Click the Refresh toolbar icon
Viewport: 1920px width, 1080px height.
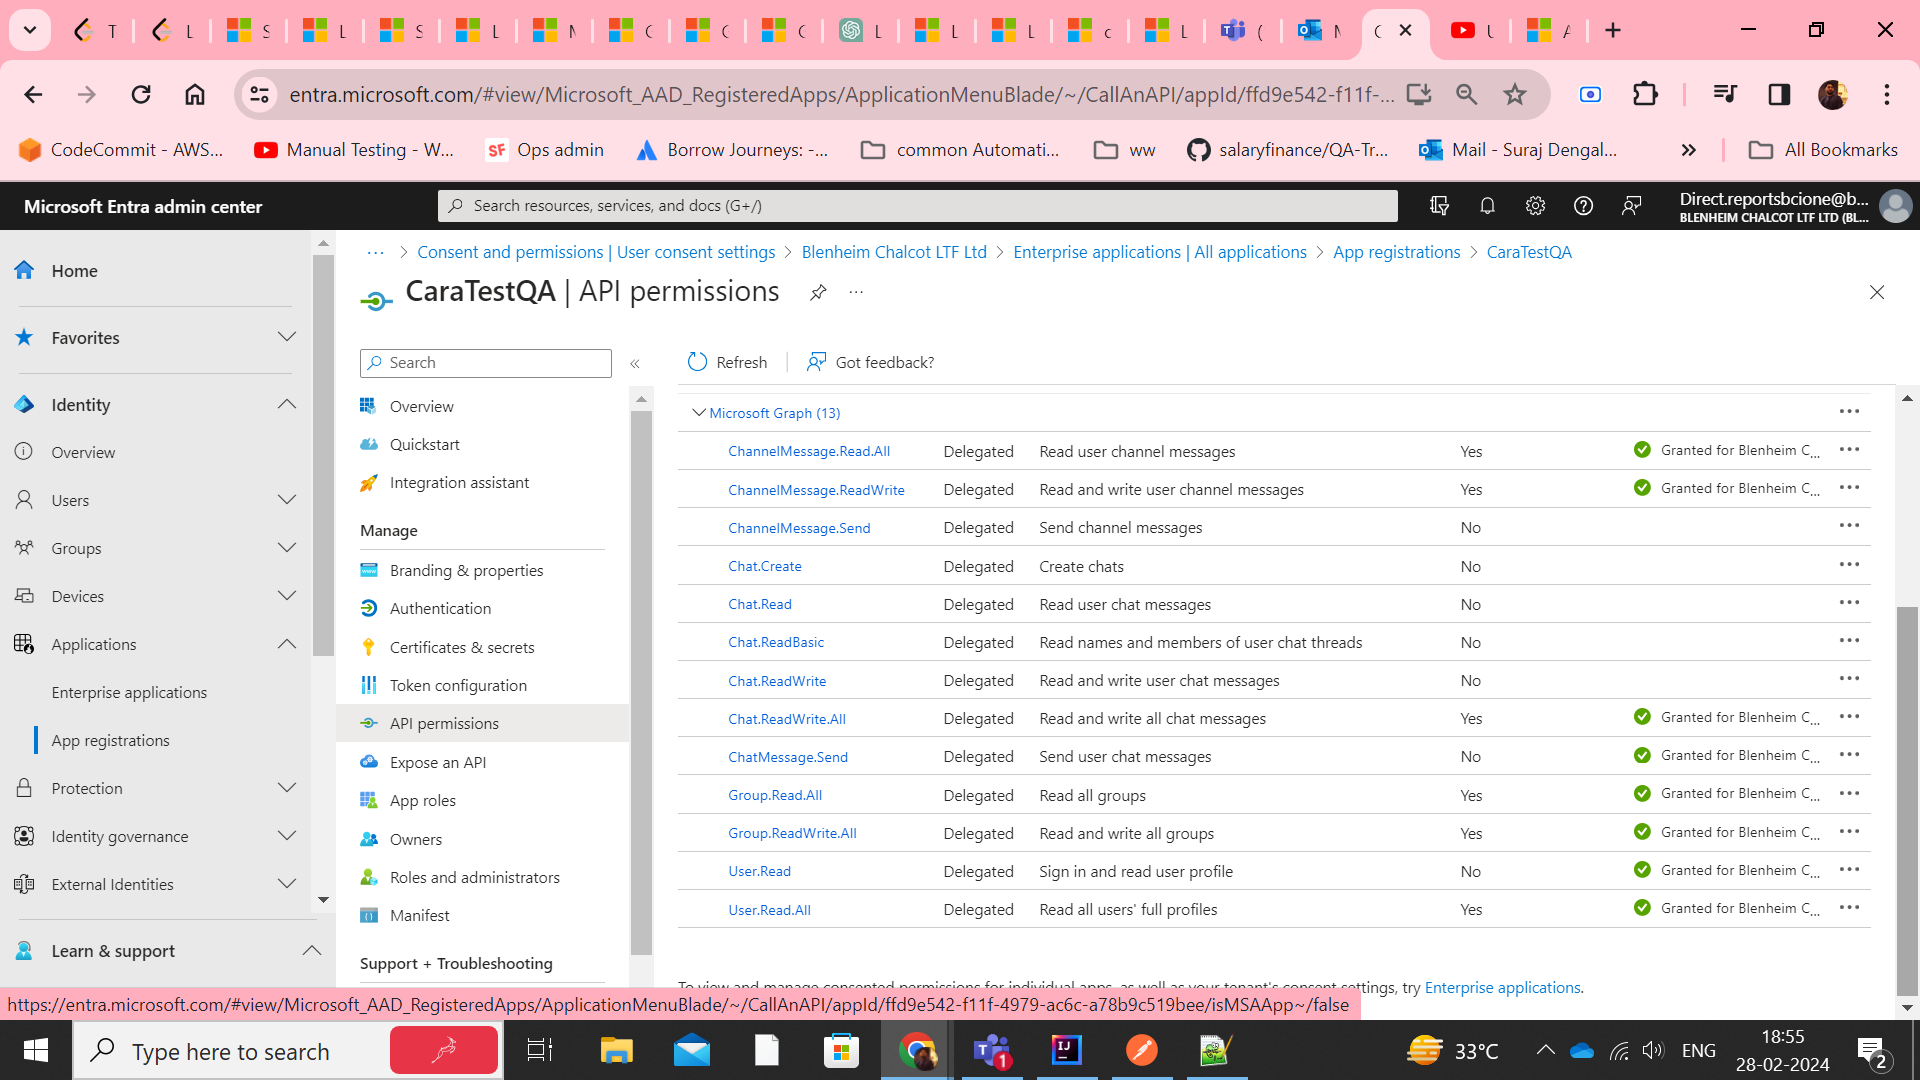698,362
